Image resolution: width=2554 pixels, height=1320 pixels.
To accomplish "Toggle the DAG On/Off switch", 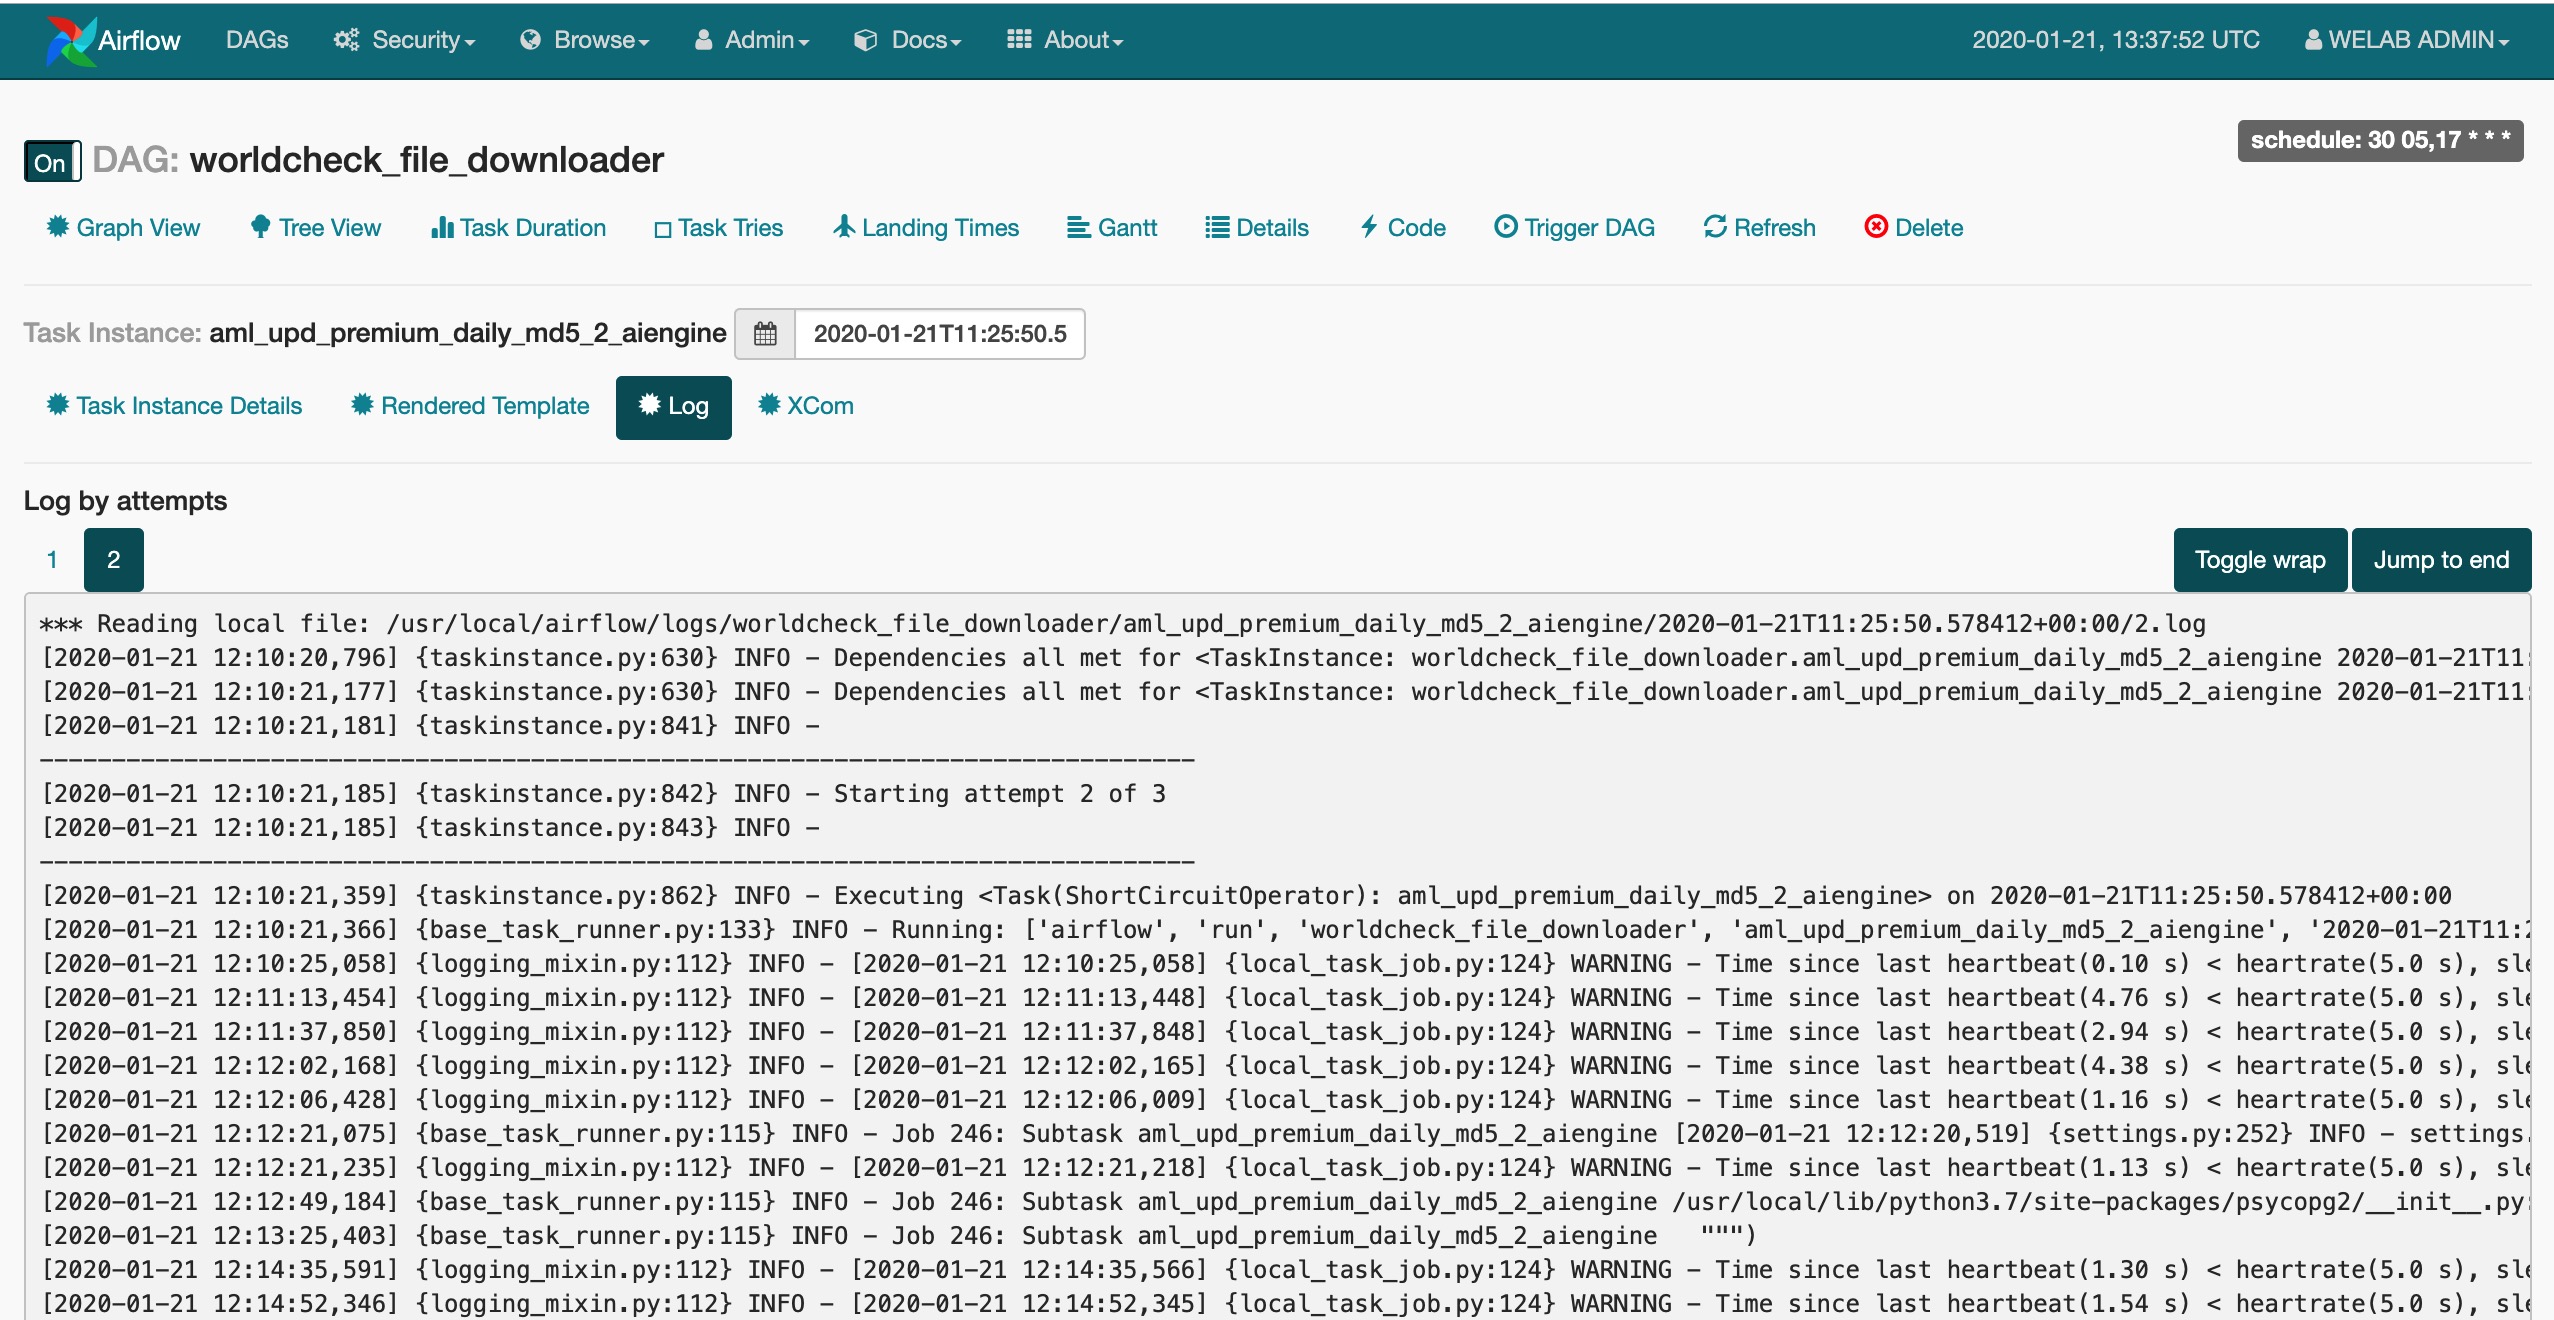I will tap(52, 162).
